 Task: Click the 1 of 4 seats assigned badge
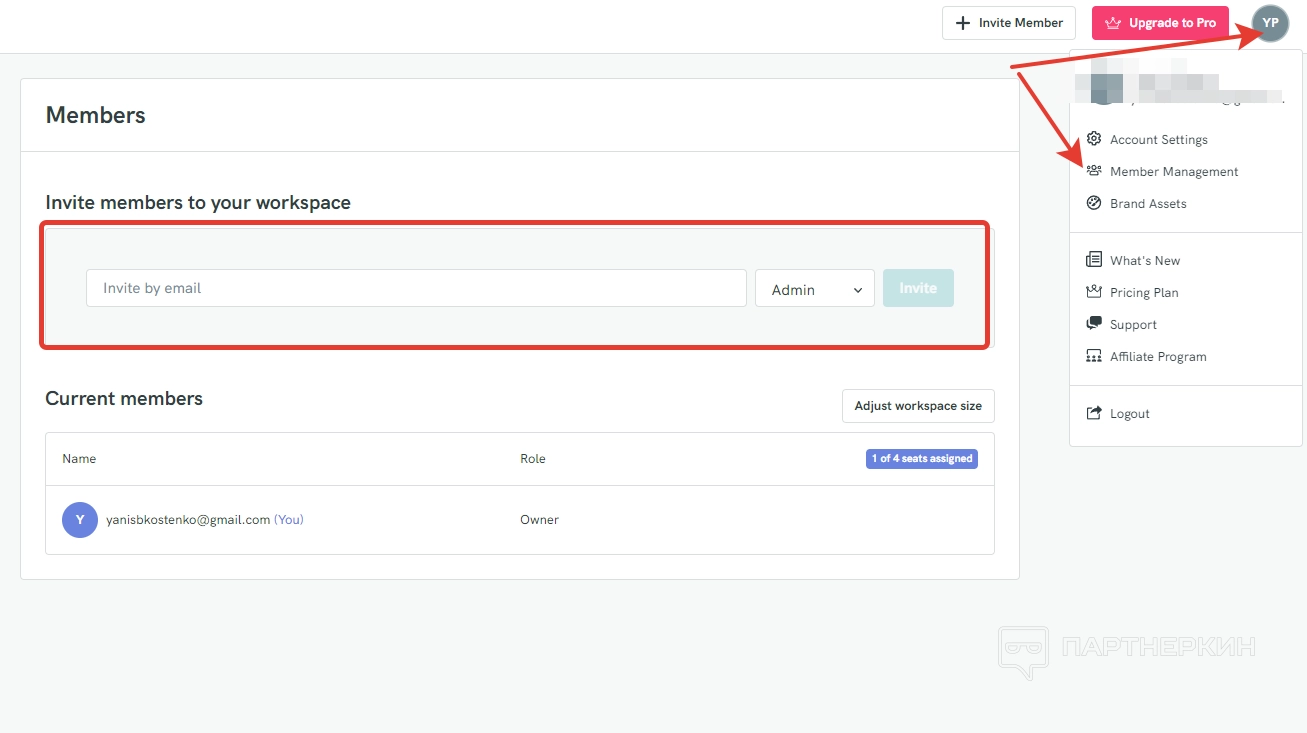point(921,459)
